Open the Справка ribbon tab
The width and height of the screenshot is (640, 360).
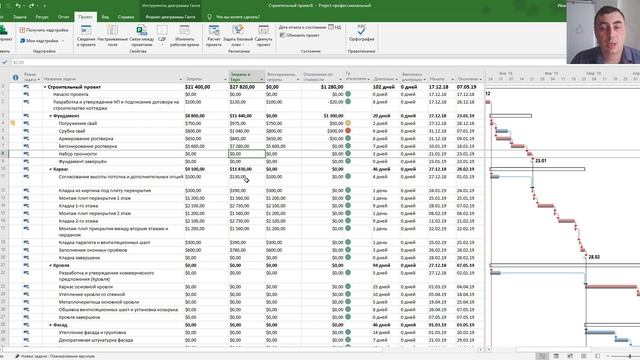tap(126, 17)
